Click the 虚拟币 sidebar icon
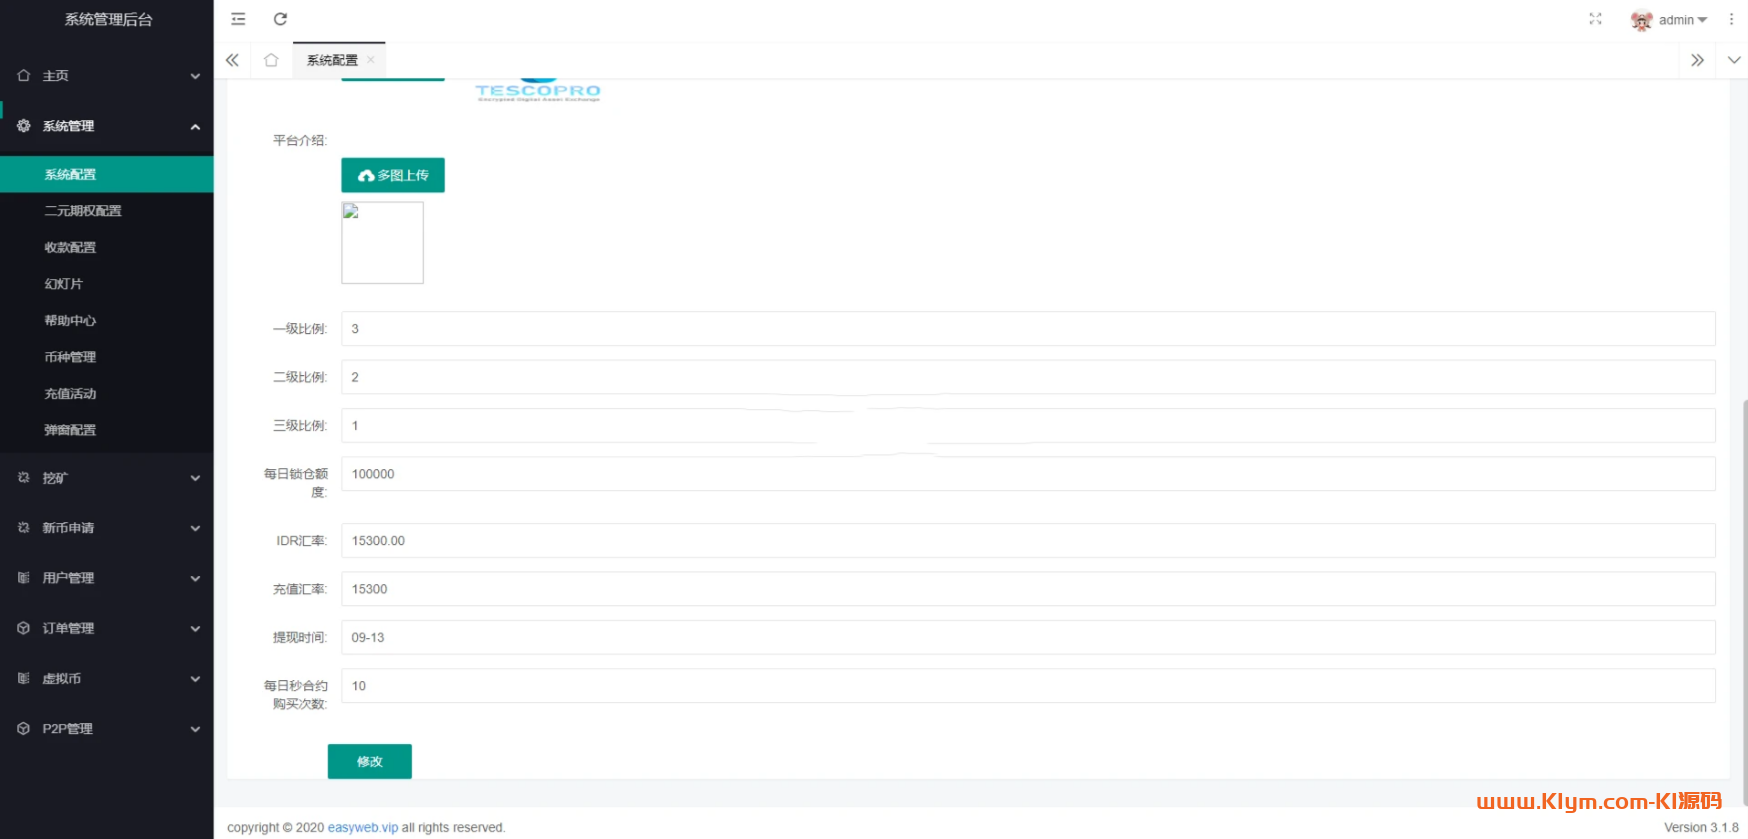Viewport: 1748px width, 839px height. [24, 678]
